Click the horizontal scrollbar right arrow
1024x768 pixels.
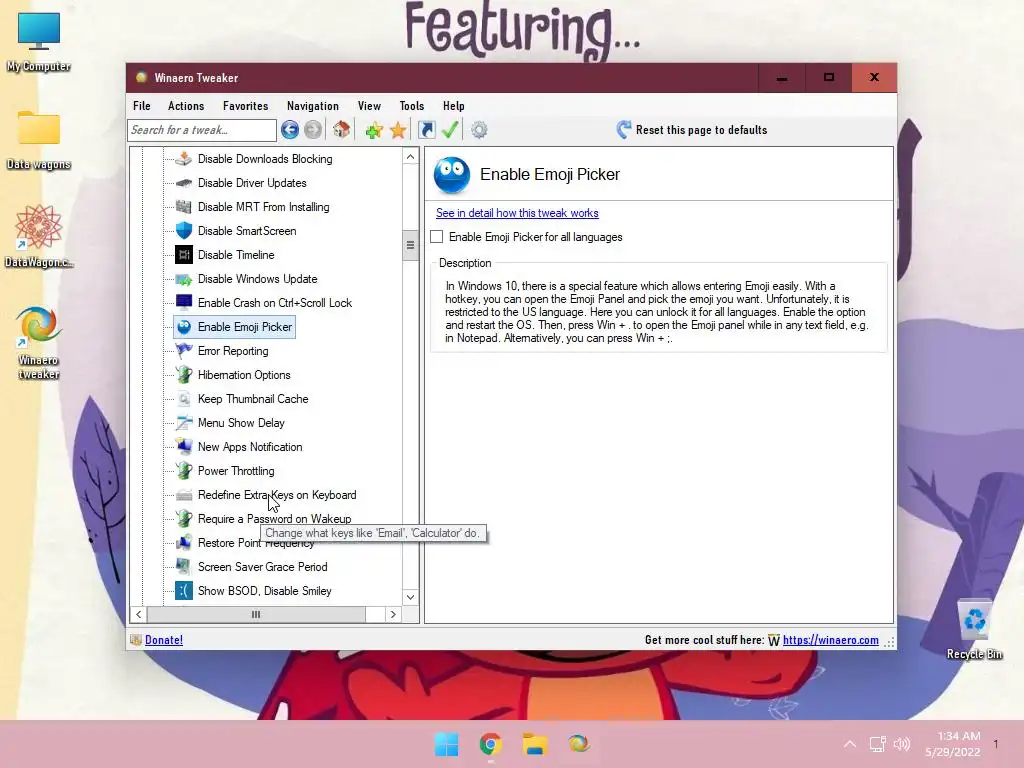(x=393, y=615)
